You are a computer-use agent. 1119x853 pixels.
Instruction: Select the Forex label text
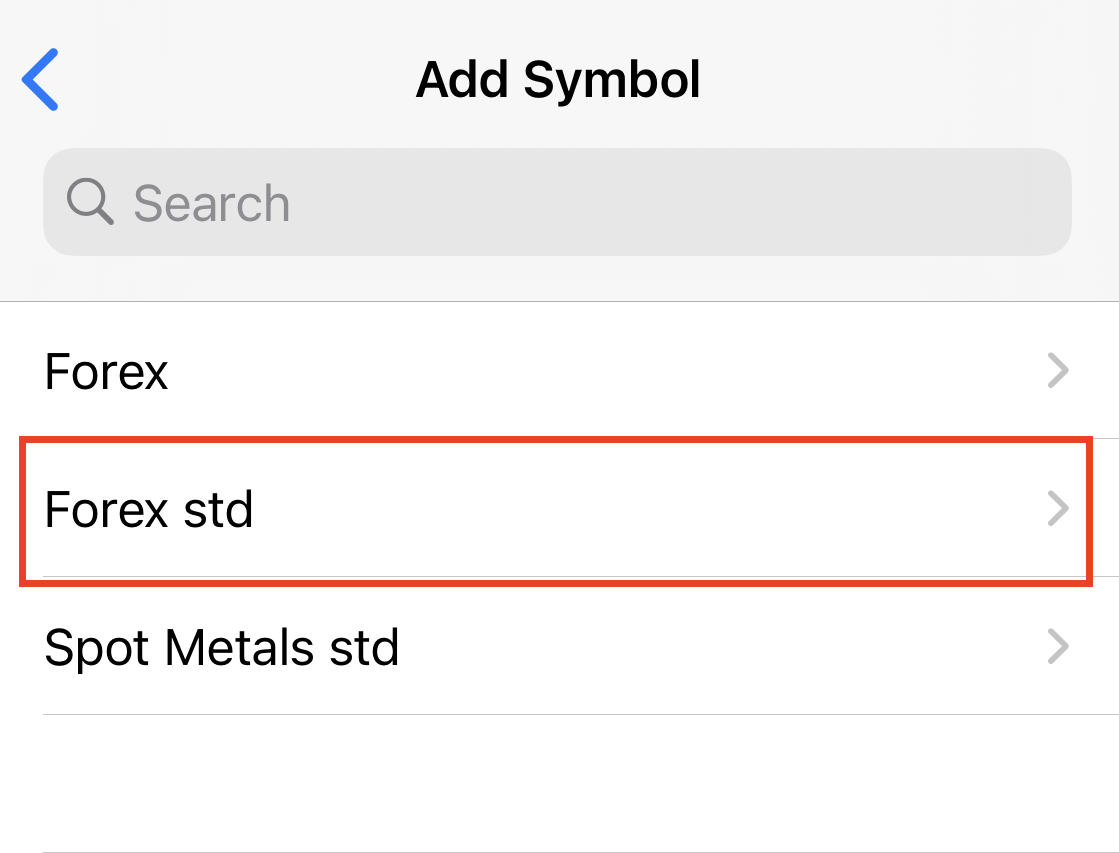(107, 372)
